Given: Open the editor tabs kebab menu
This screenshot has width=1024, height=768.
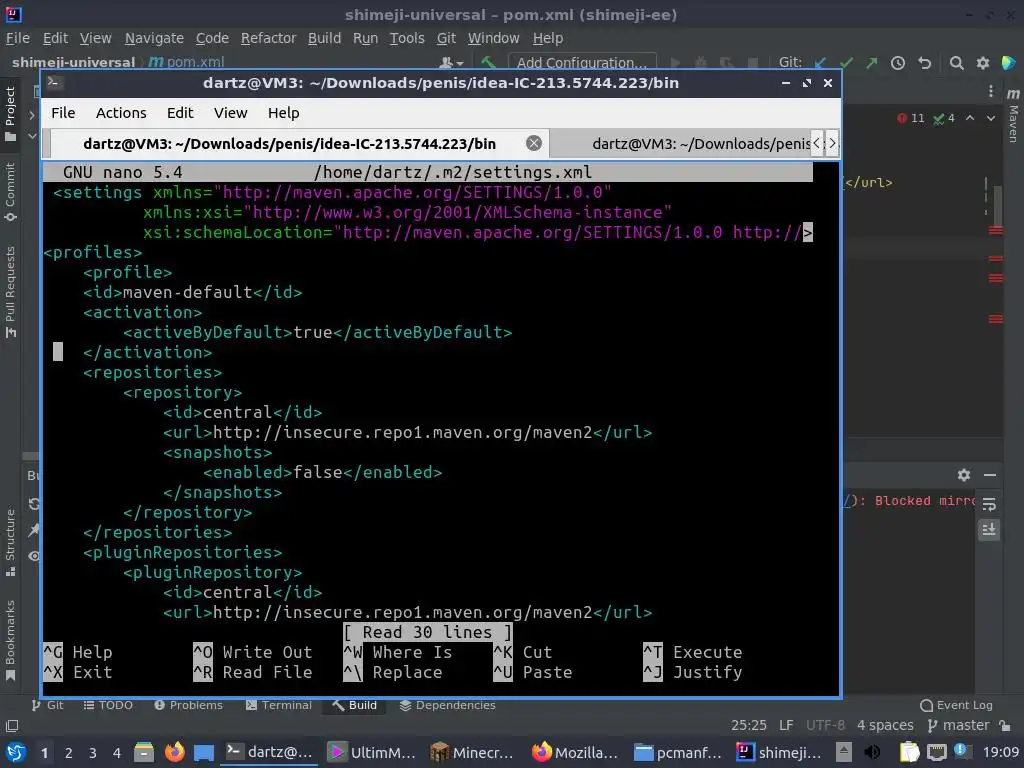Looking at the screenshot, I should coord(991,91).
